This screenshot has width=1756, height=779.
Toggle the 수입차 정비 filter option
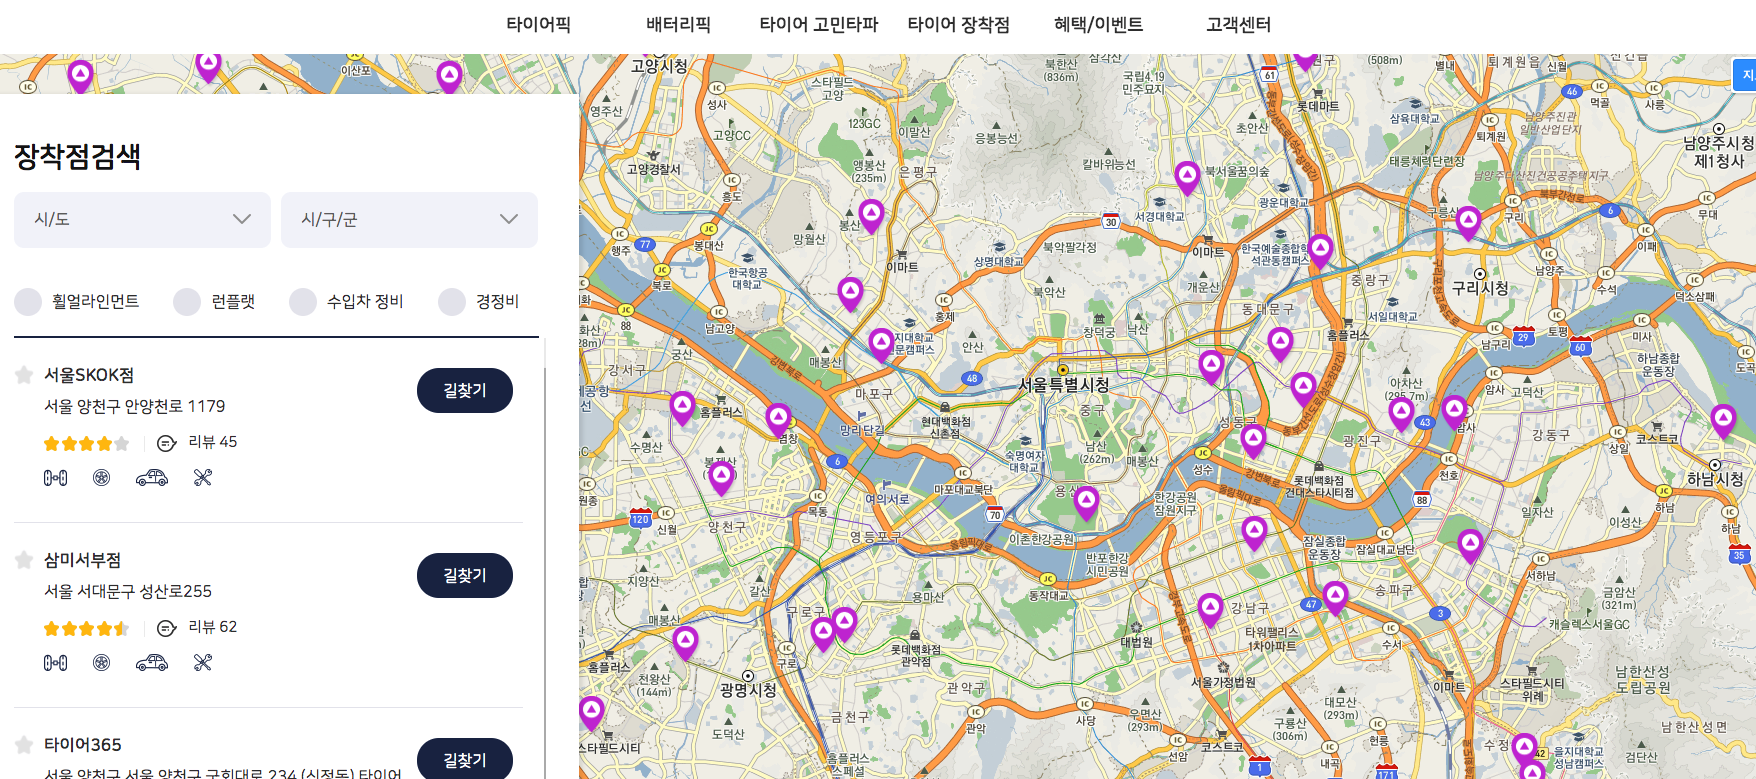coord(346,302)
